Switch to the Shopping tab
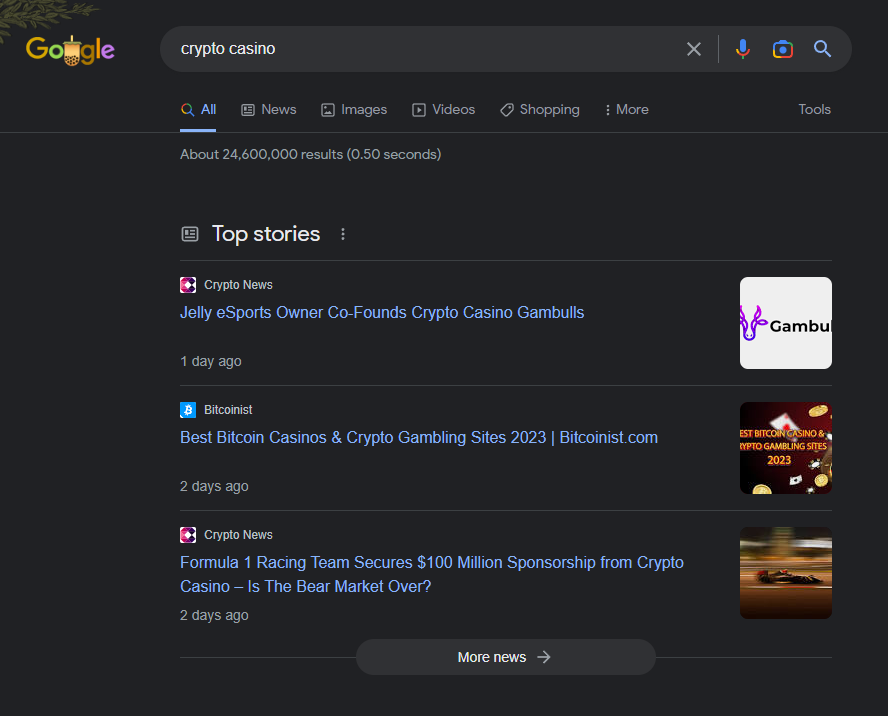The image size is (888, 716). pos(540,110)
